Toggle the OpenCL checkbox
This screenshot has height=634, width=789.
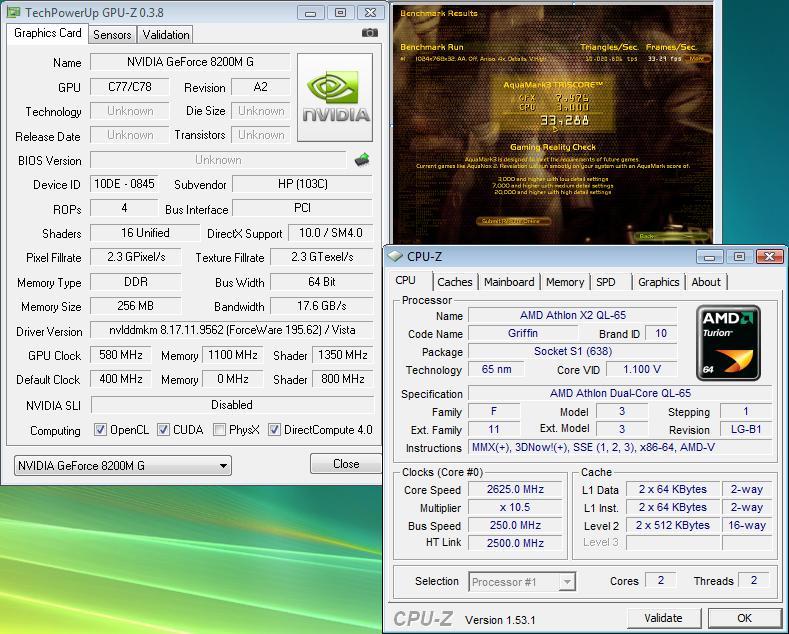[100, 430]
